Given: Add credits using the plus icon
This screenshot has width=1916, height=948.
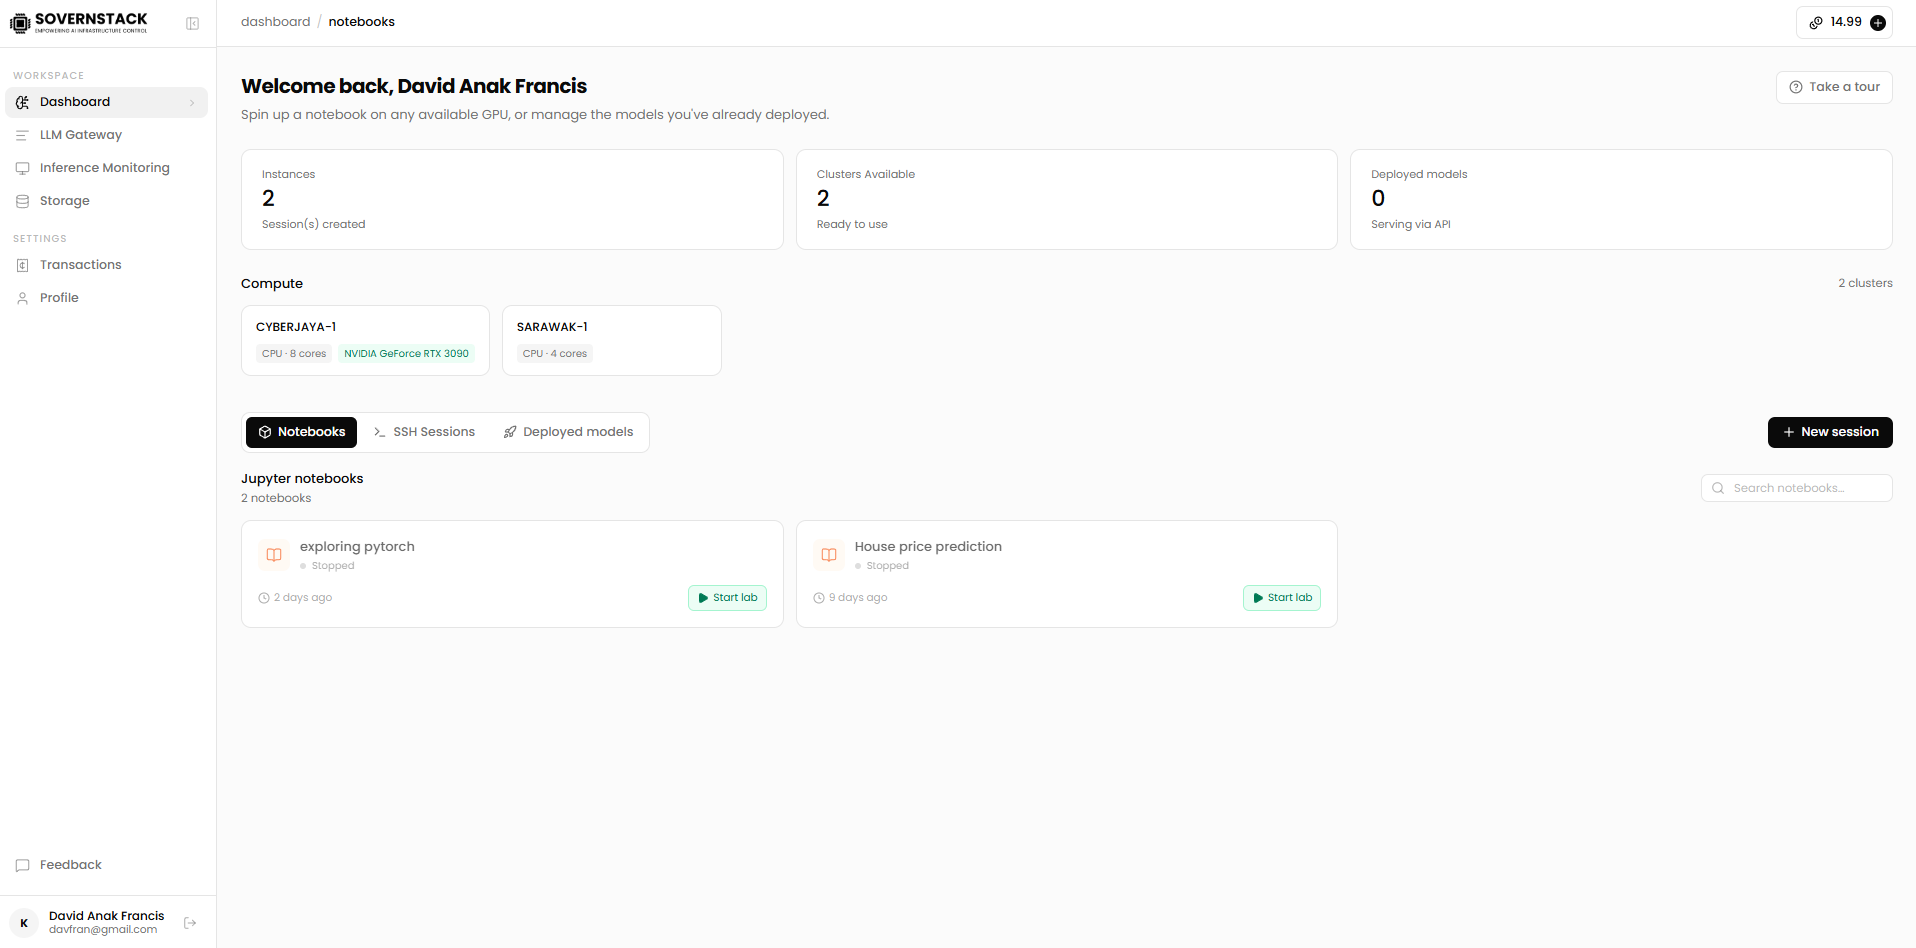Looking at the screenshot, I should click(1878, 23).
